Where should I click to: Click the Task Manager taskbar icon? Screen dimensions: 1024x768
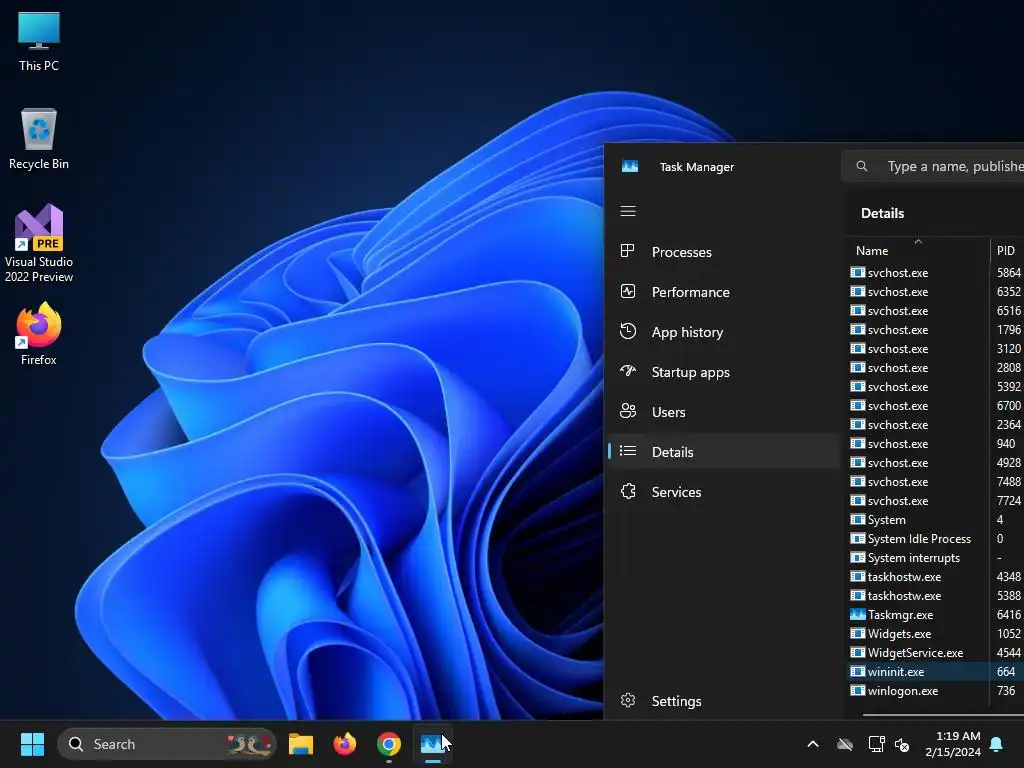point(432,744)
